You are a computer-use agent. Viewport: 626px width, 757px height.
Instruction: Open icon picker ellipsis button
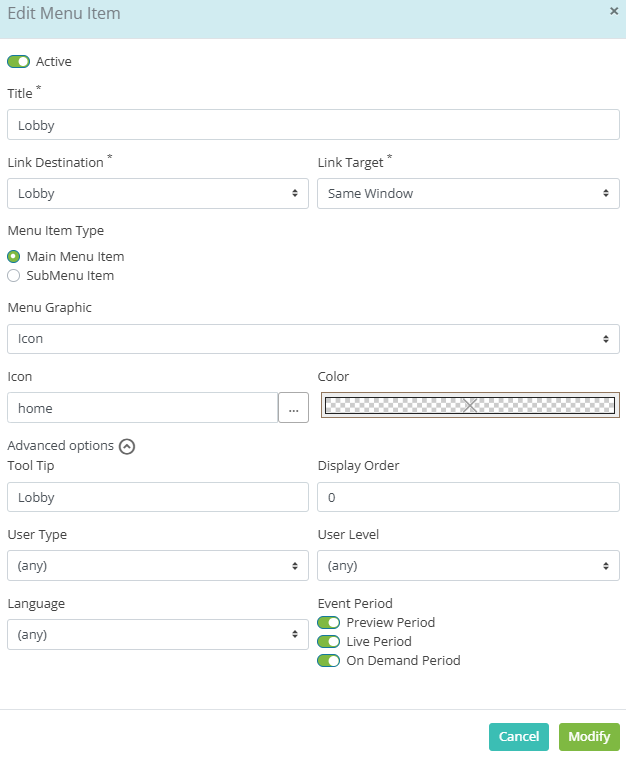click(x=293, y=408)
